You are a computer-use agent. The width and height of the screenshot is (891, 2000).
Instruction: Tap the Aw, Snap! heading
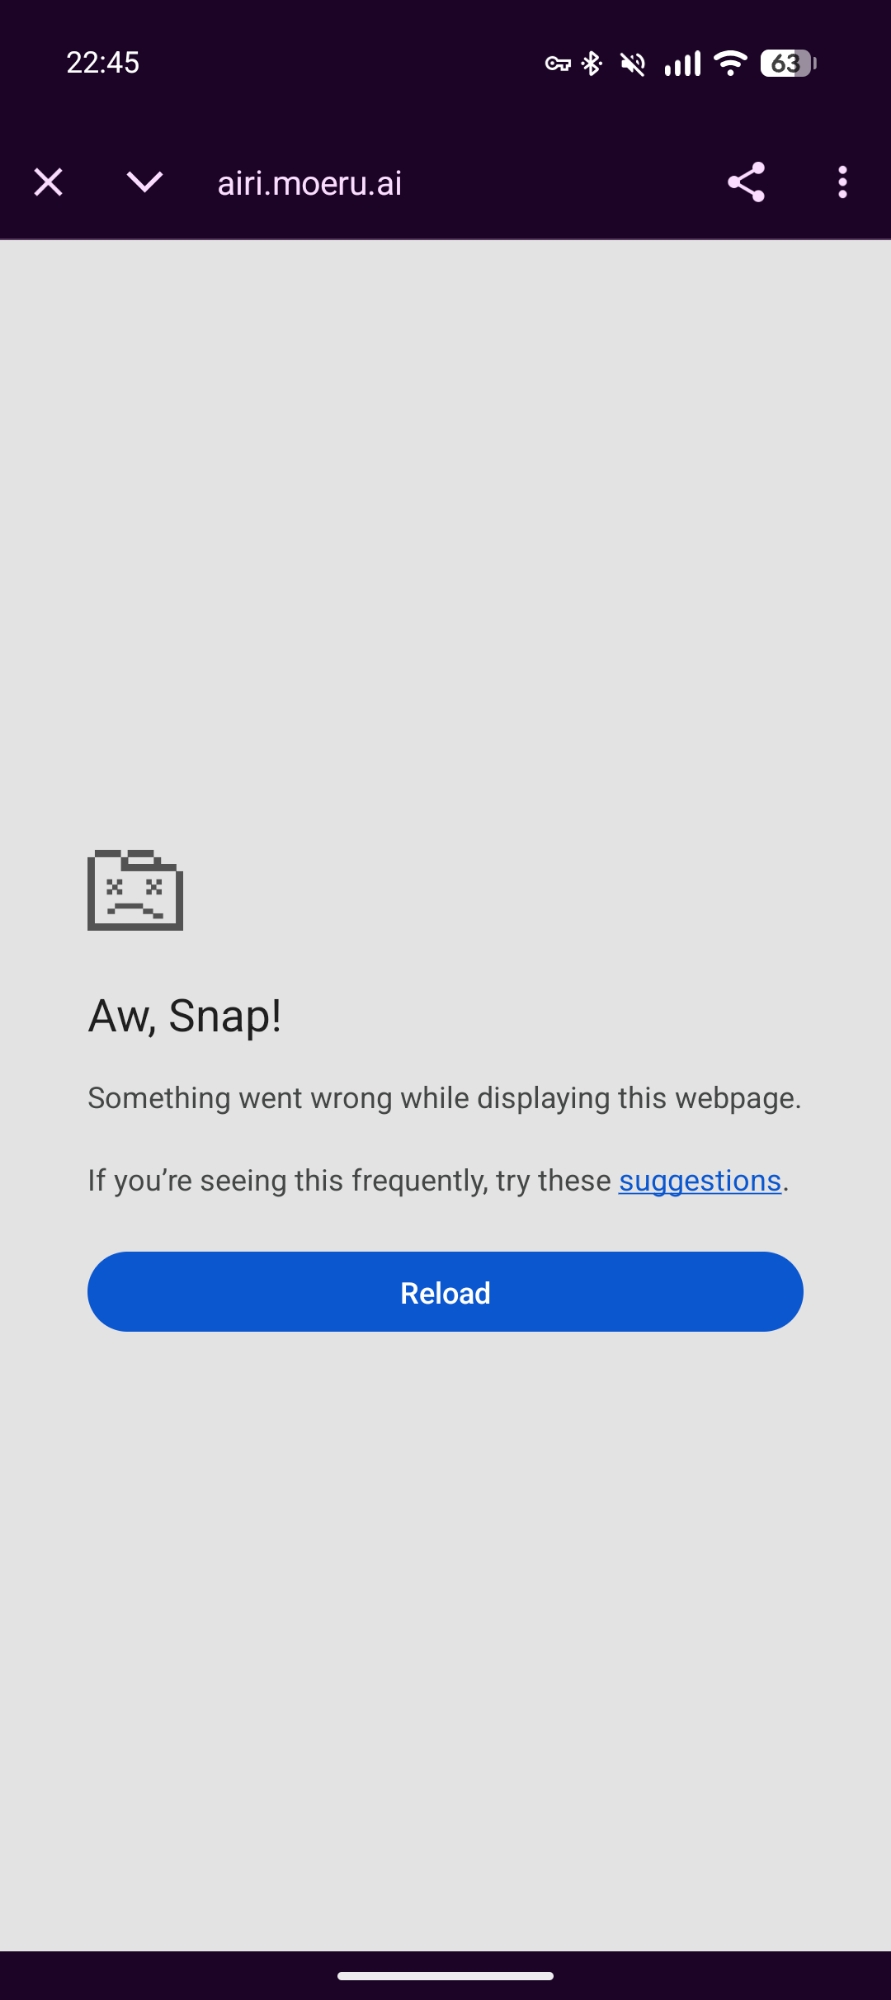(x=185, y=1016)
